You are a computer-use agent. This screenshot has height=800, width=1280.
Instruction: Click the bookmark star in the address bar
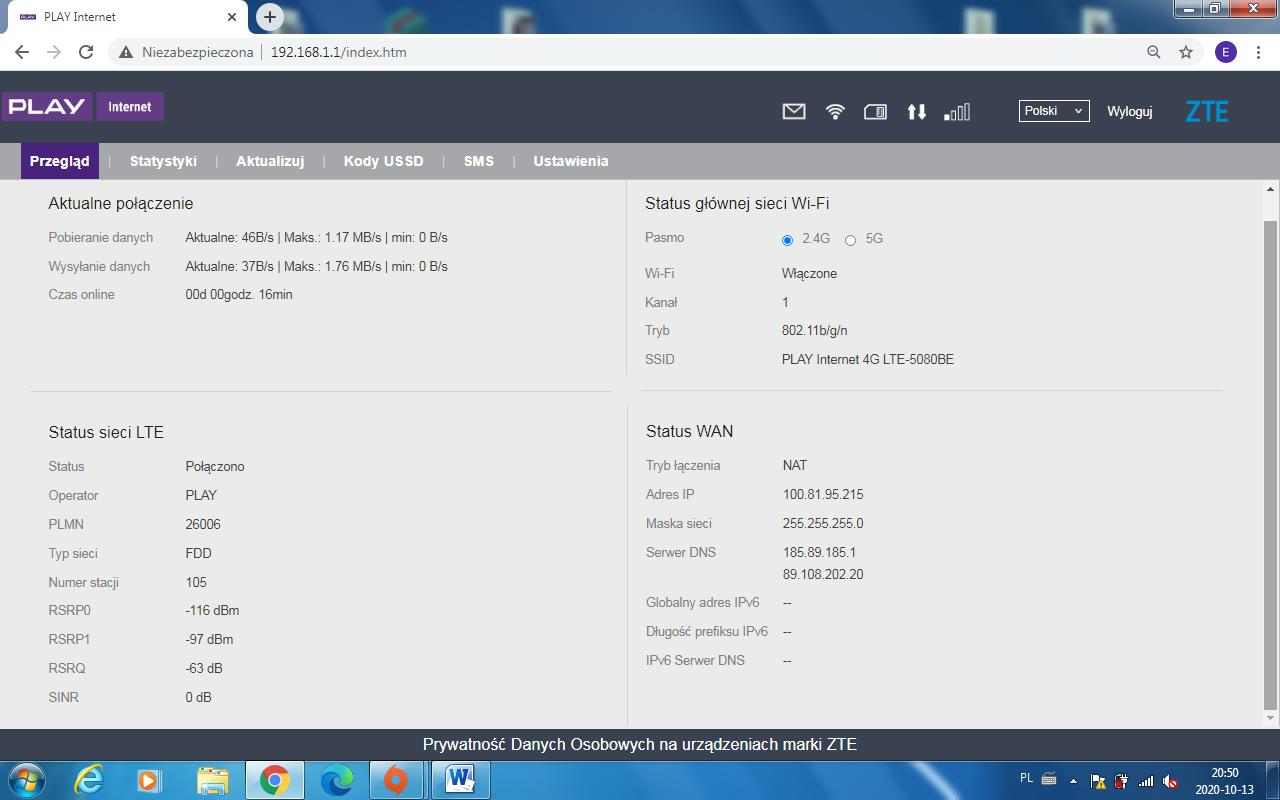tap(1186, 51)
